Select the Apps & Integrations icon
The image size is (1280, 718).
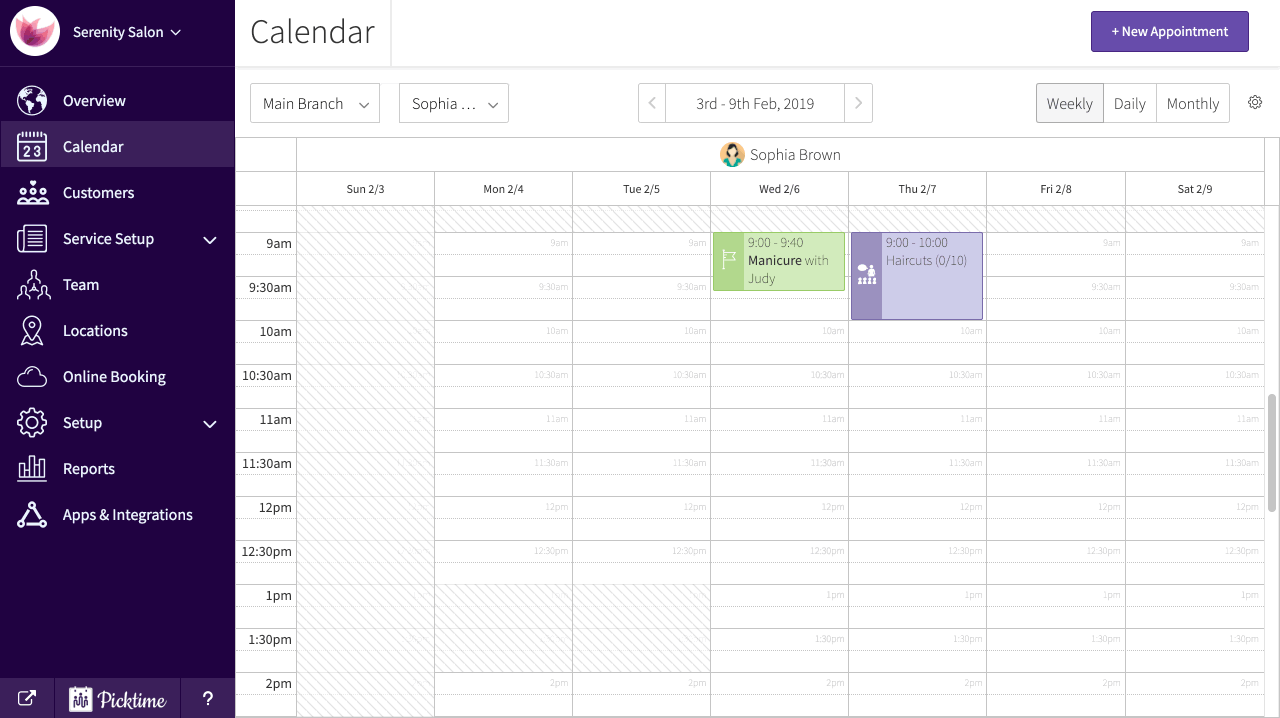point(33,514)
